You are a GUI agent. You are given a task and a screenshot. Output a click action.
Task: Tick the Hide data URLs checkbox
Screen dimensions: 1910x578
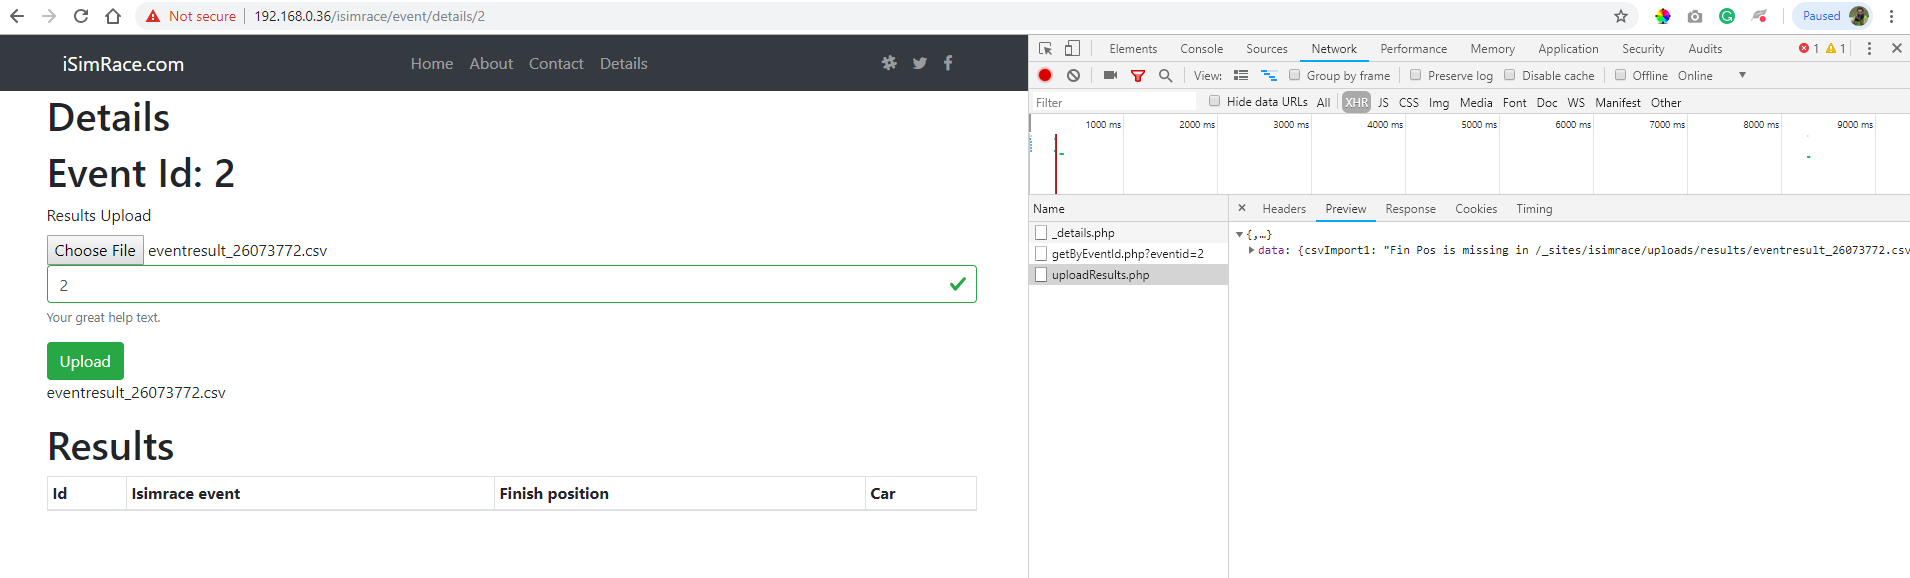1215,101
